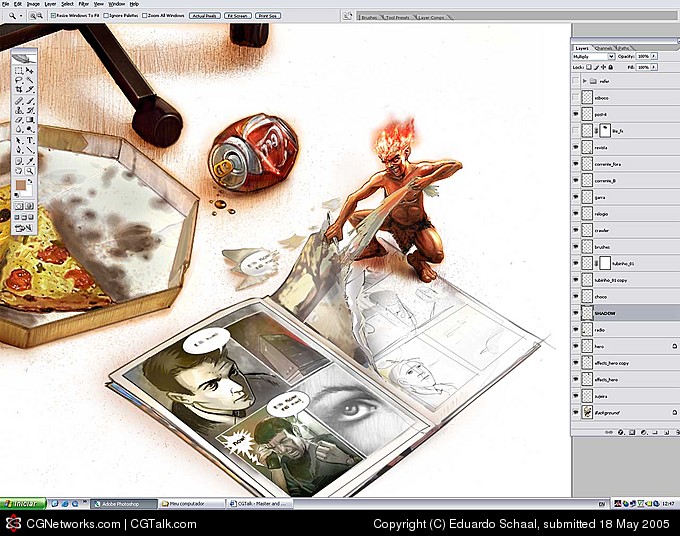Open the Brushes palette well tab
Screen dimensions: 680x536
click(x=369, y=17)
